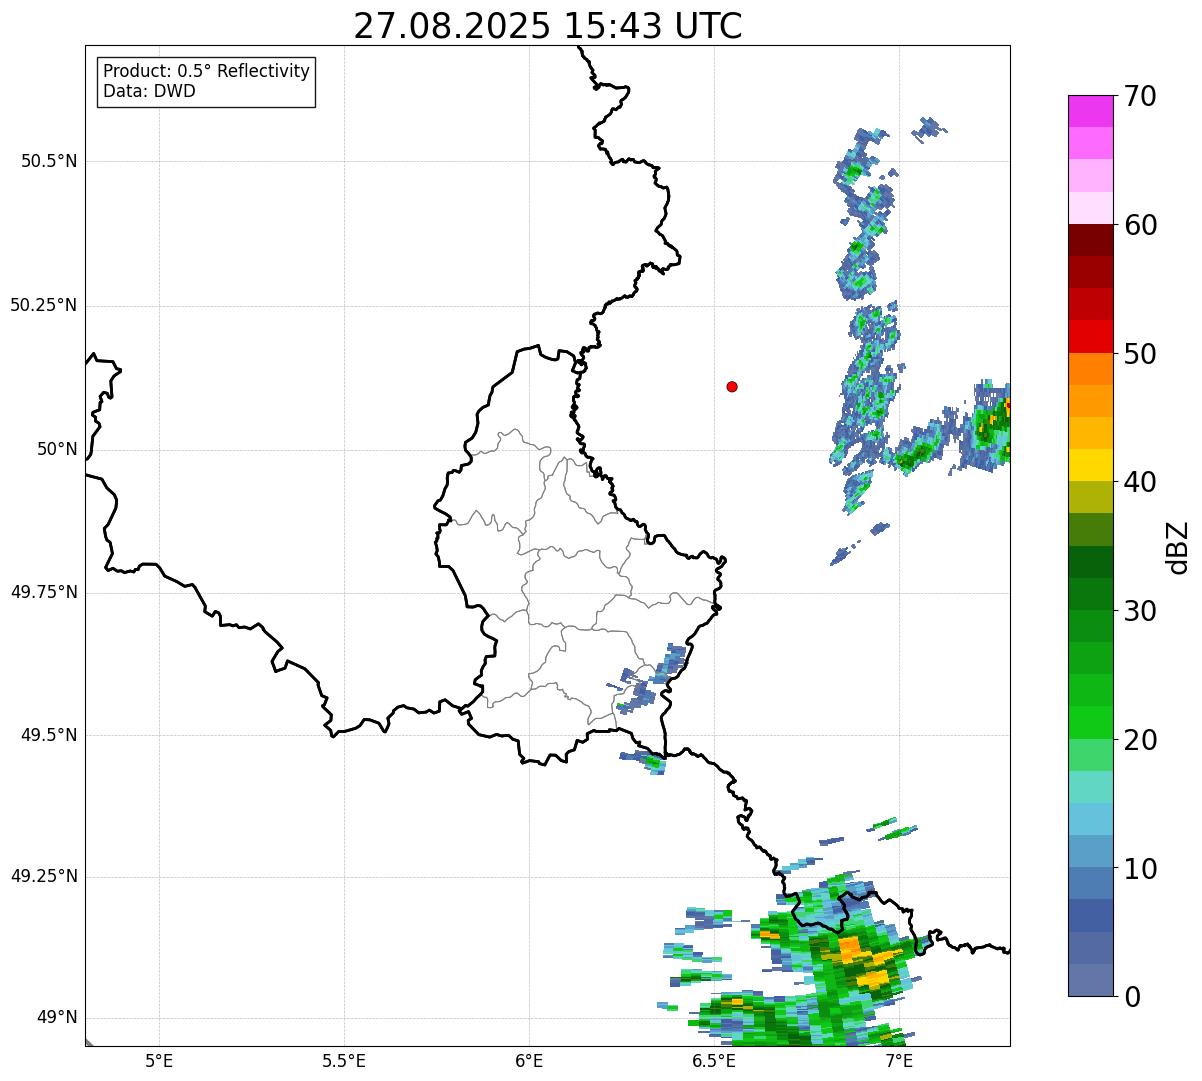Screen dimensions: 1202x1081
Task: Click the magenta swatch at top of colorbar
Action: [1090, 111]
